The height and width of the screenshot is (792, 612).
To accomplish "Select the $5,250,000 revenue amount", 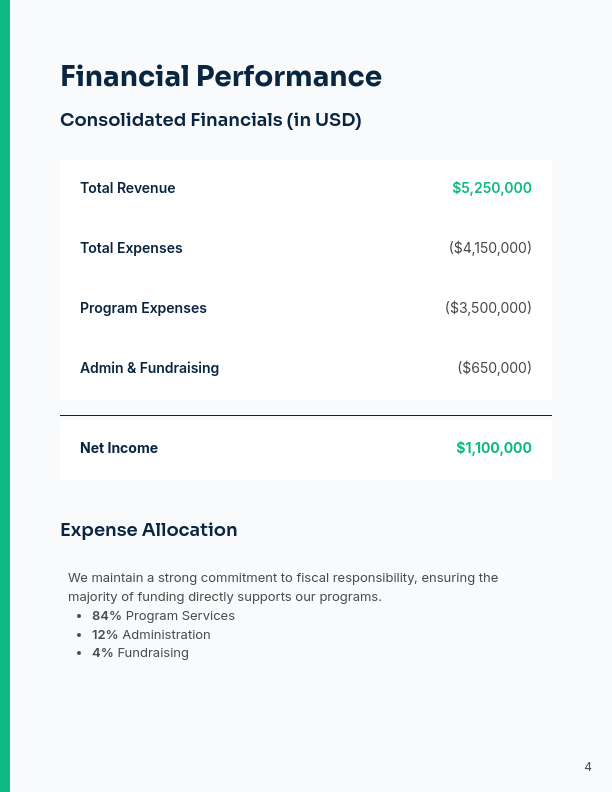I will click(491, 188).
